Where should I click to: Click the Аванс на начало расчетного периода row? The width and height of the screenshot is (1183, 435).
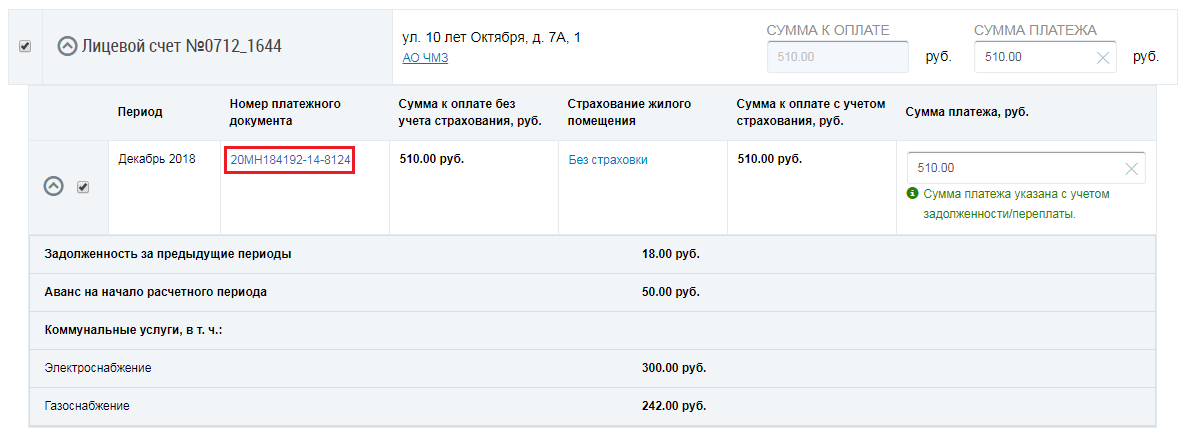pos(156,292)
